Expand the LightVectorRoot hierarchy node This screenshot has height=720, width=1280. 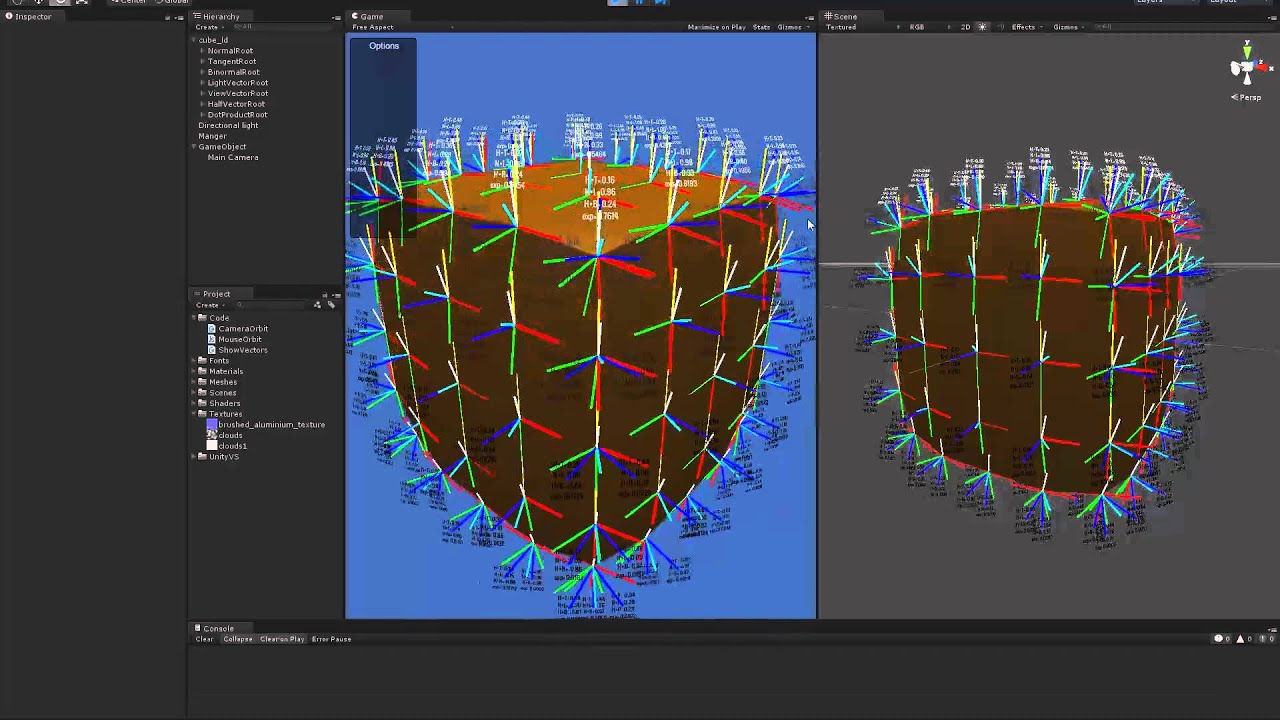tap(203, 83)
